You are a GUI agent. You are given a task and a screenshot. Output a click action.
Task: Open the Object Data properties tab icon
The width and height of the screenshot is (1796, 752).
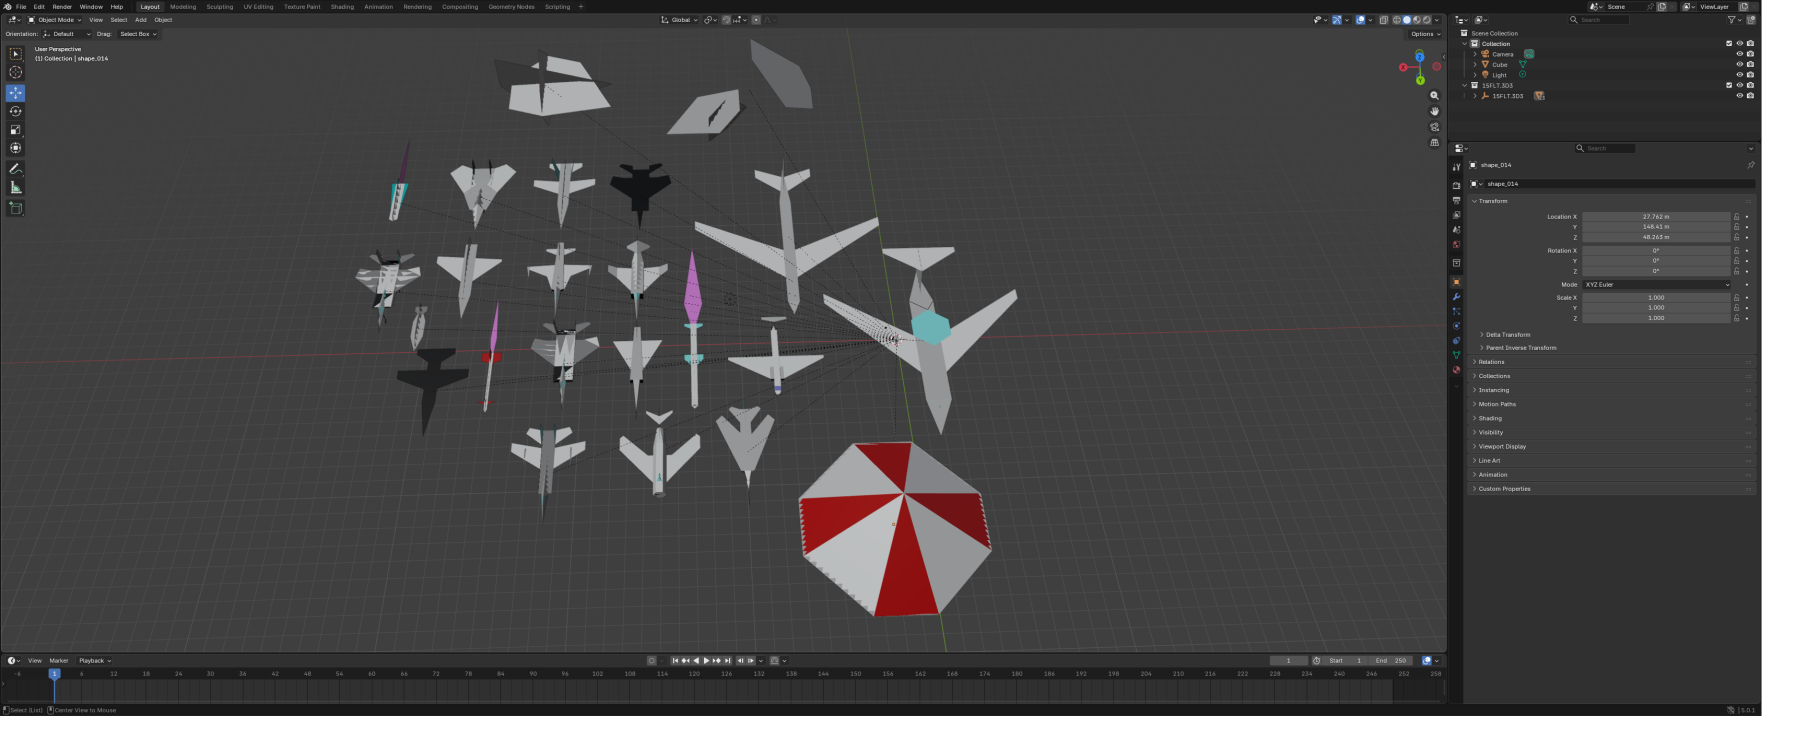(1456, 355)
